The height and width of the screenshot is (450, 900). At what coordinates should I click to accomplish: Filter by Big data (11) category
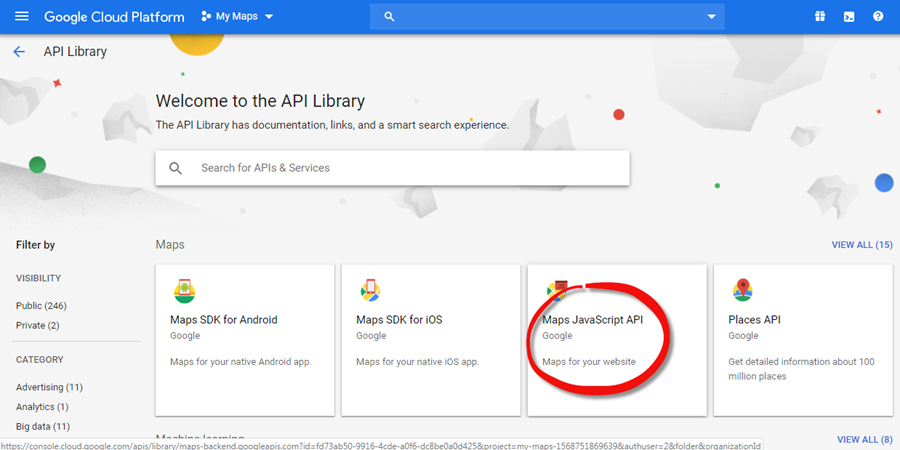pos(43,426)
